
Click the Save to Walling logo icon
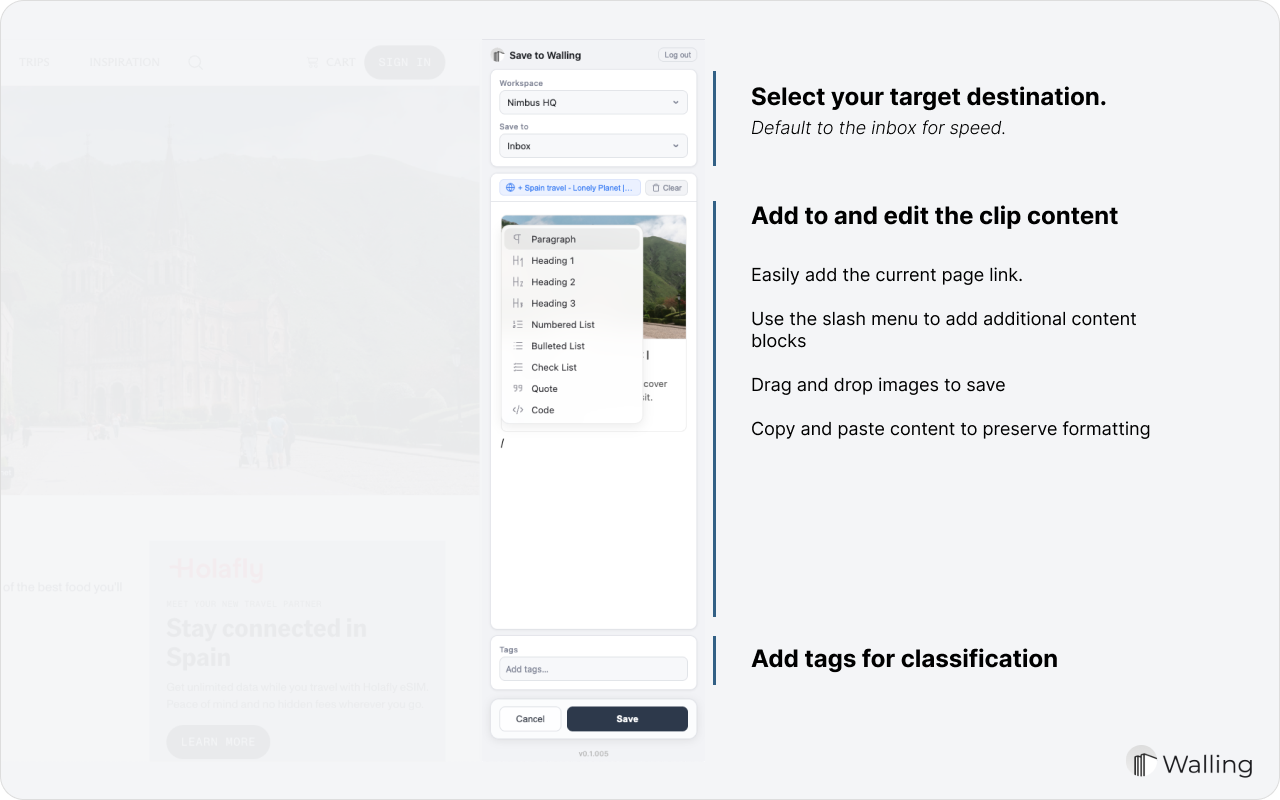pyautogui.click(x=498, y=55)
